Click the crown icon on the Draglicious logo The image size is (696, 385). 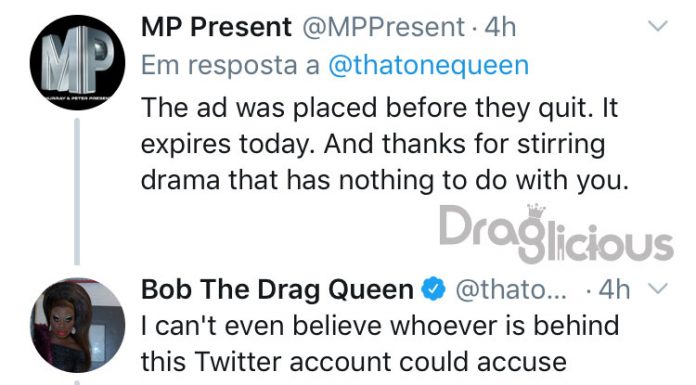[x=536, y=212]
